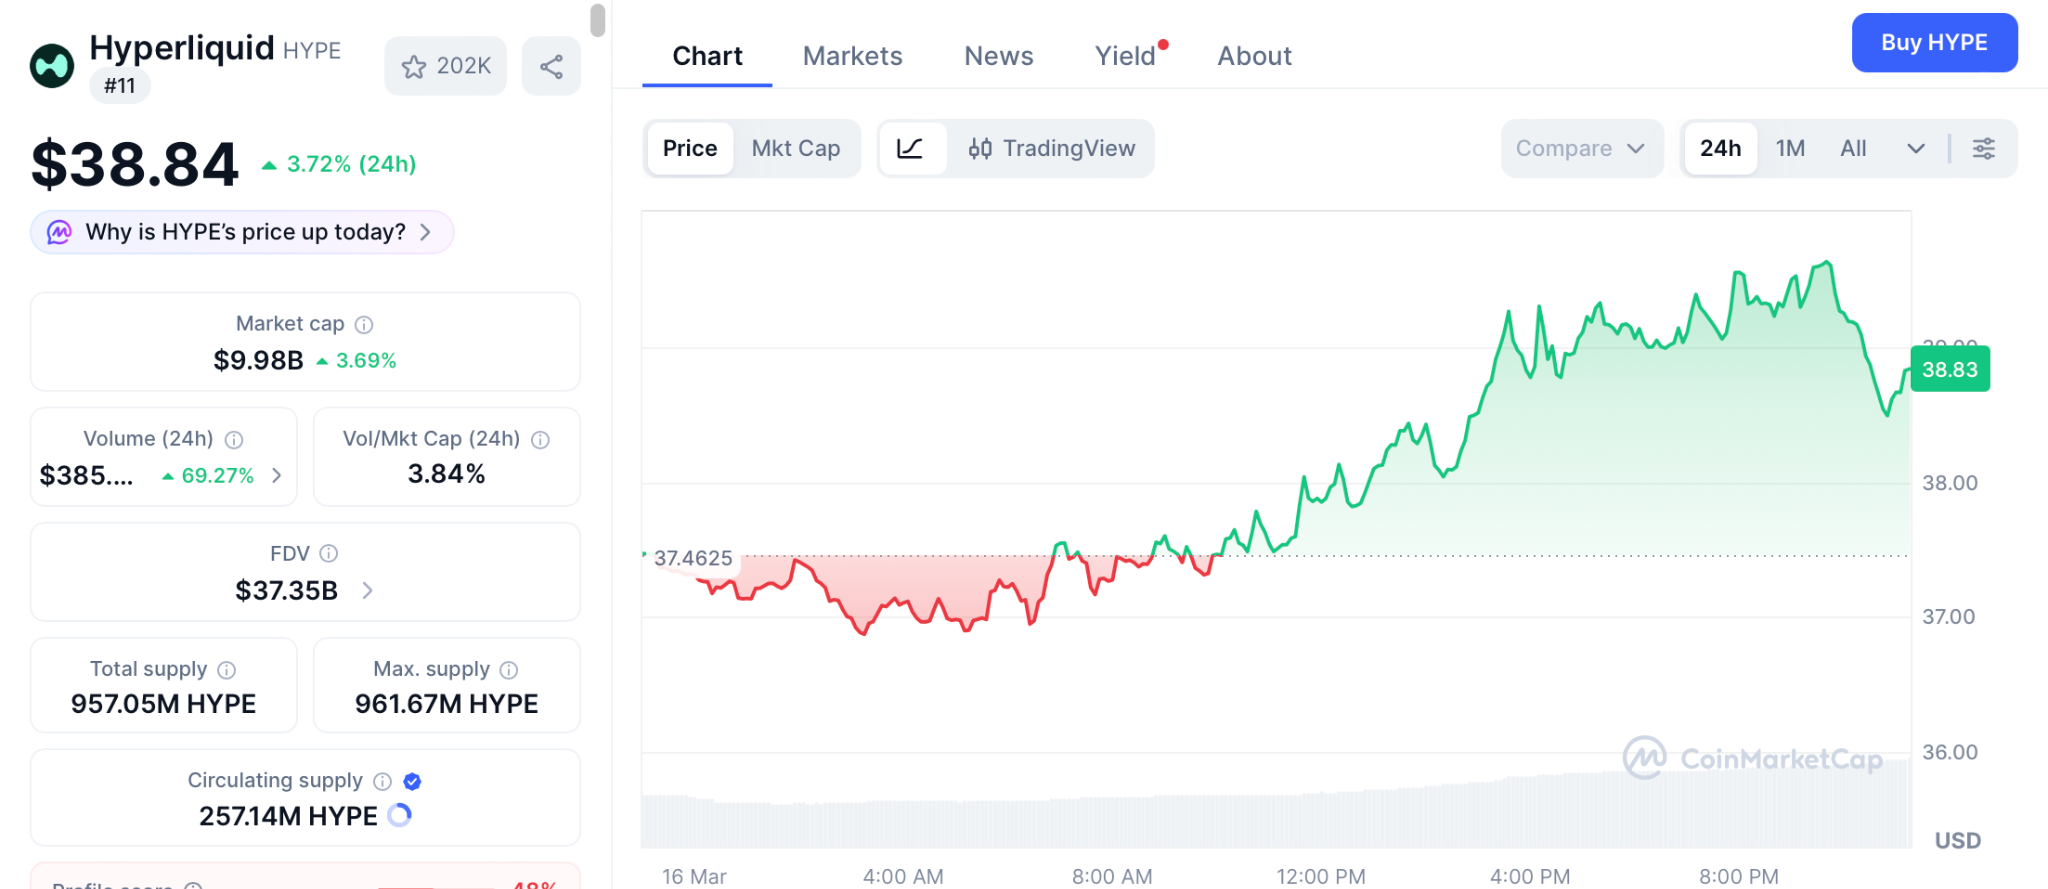The image size is (2048, 889).
Task: Click the share icon next to watchlist
Action: tap(551, 66)
